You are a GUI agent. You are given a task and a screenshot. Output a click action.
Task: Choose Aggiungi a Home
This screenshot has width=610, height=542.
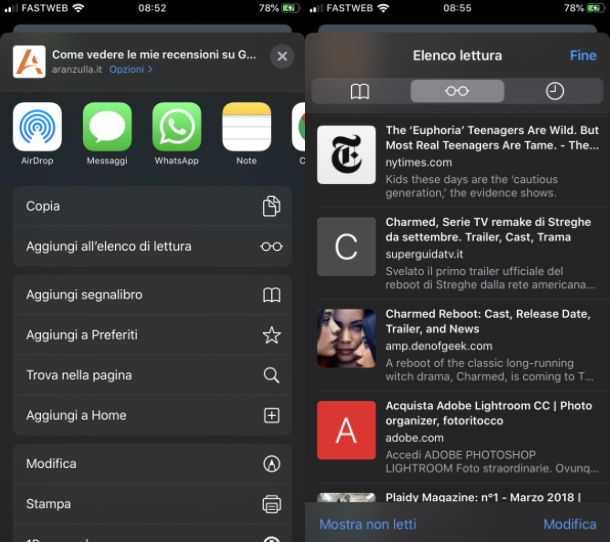(x=152, y=416)
